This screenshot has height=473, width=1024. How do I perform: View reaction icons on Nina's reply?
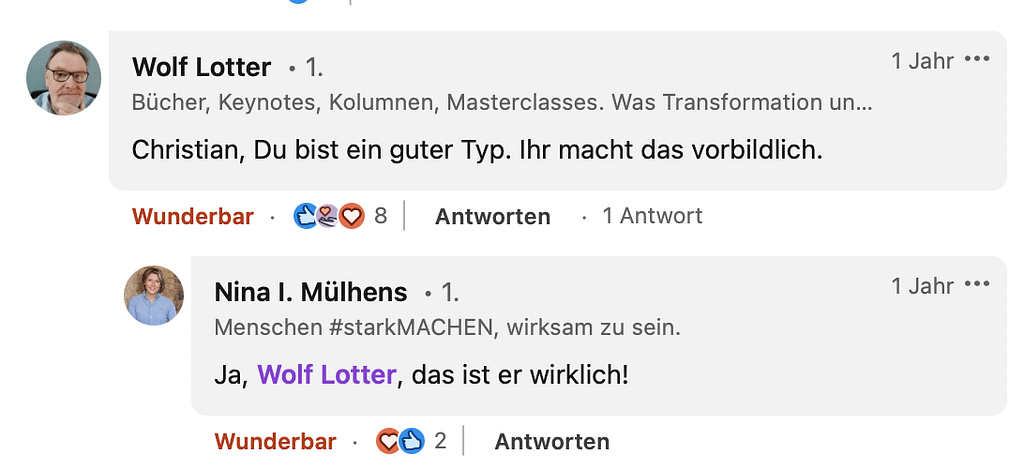401,441
